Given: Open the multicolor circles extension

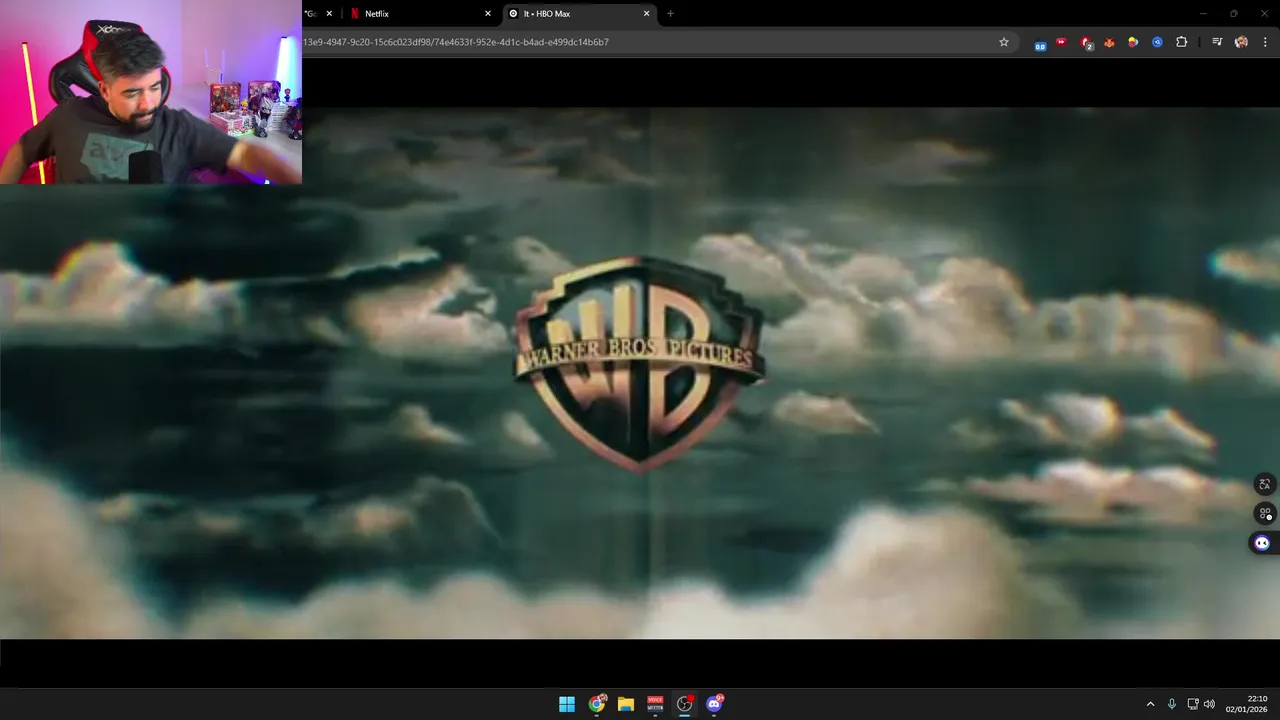Looking at the screenshot, I should click(1133, 42).
